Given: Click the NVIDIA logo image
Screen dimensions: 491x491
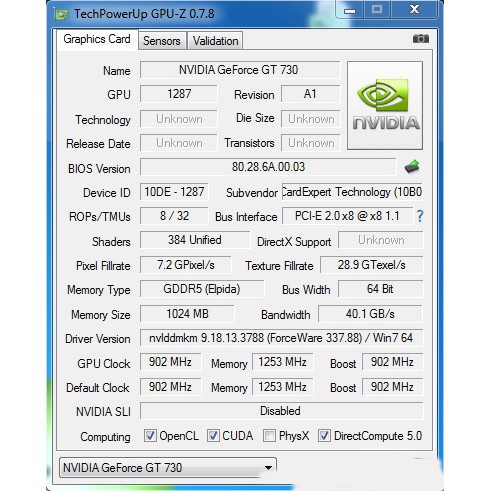Looking at the screenshot, I should pos(385,105).
